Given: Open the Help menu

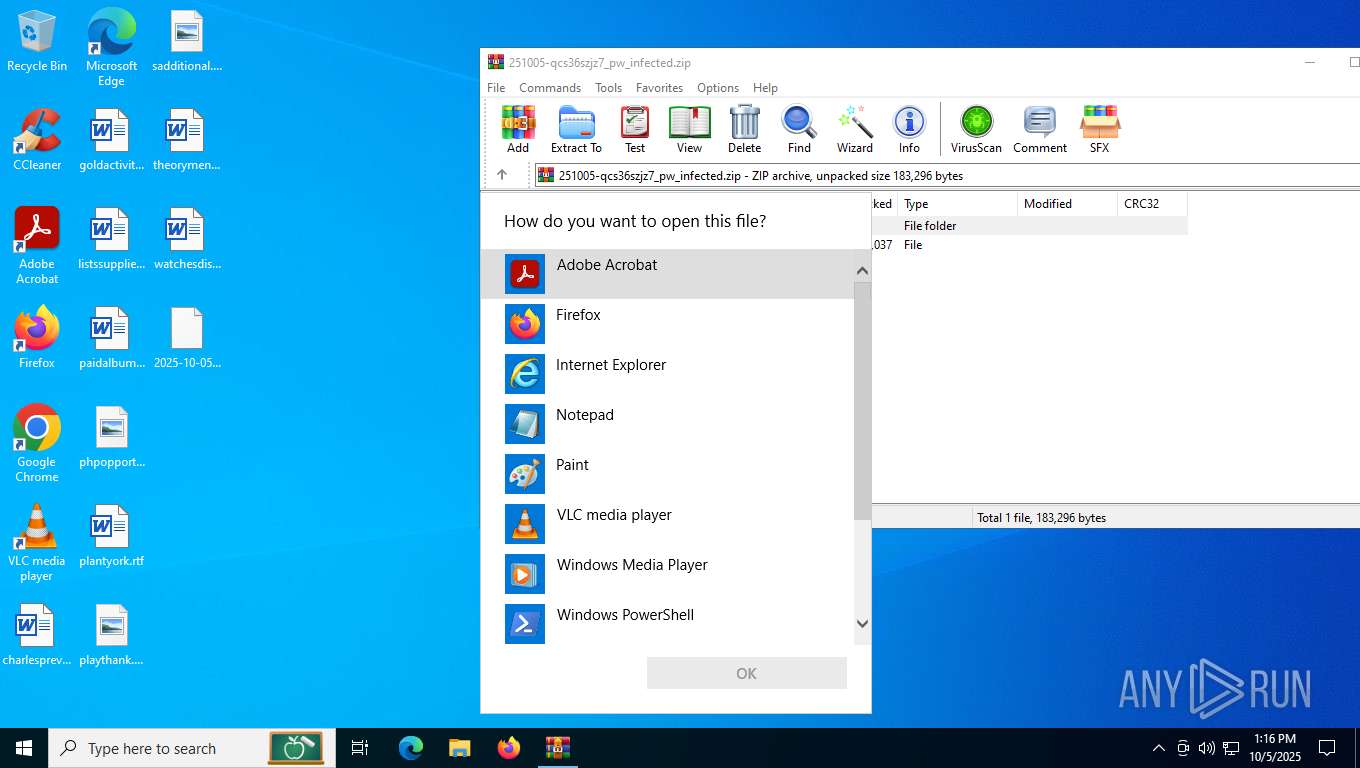Looking at the screenshot, I should point(765,88).
